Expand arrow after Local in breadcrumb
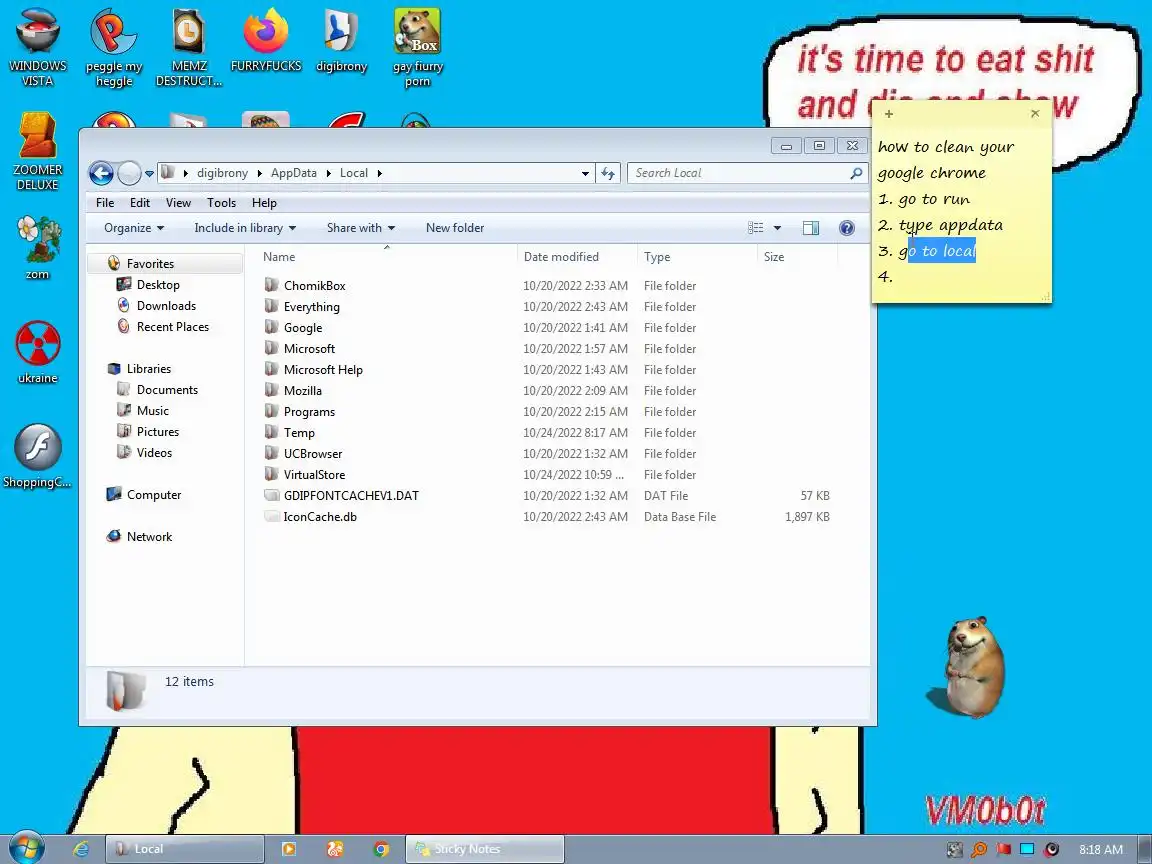1152x864 pixels. coord(380,173)
